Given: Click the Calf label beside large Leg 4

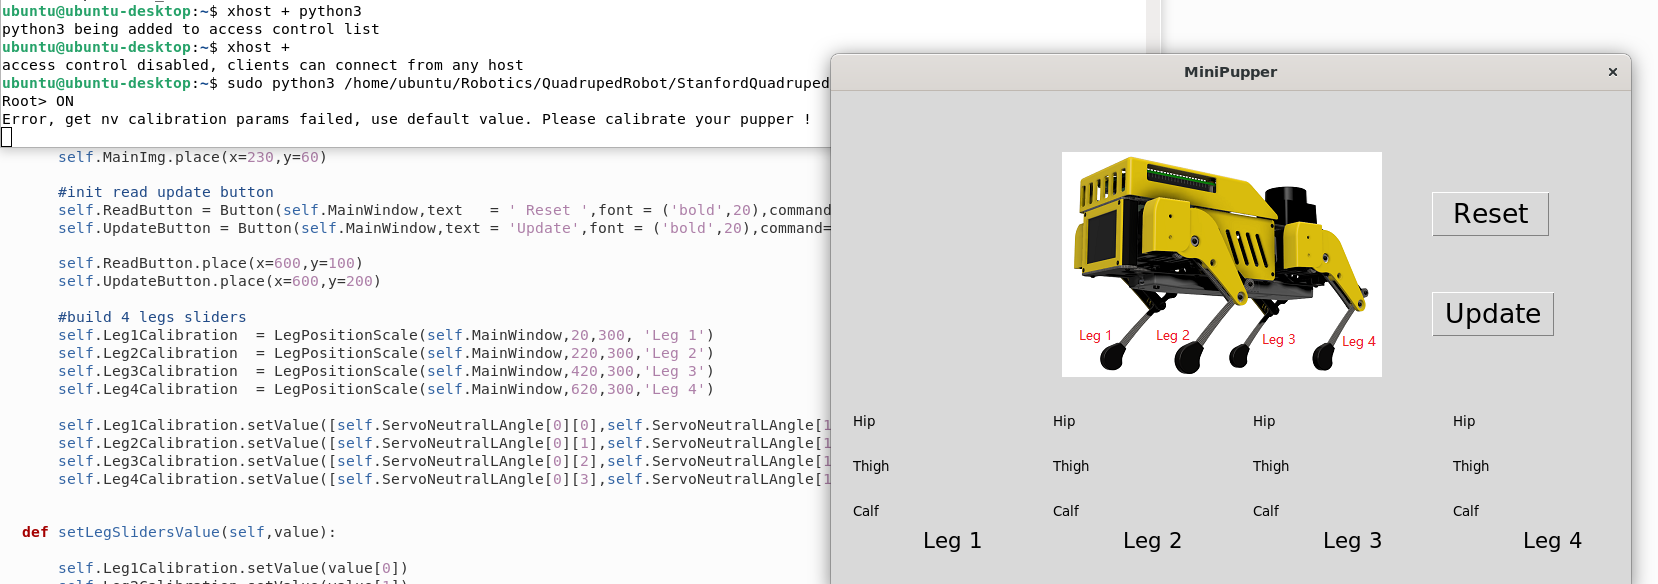Looking at the screenshot, I should (x=1466, y=511).
